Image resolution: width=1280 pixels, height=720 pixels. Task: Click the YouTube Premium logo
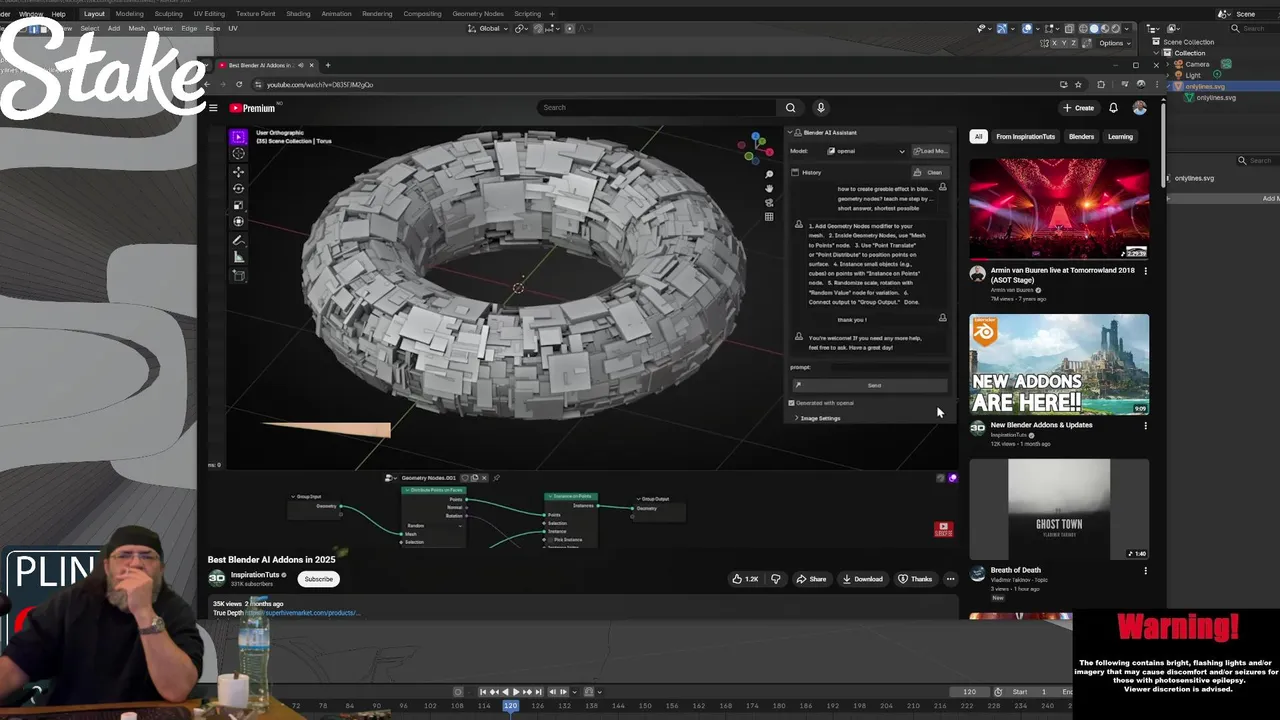pyautogui.click(x=253, y=108)
